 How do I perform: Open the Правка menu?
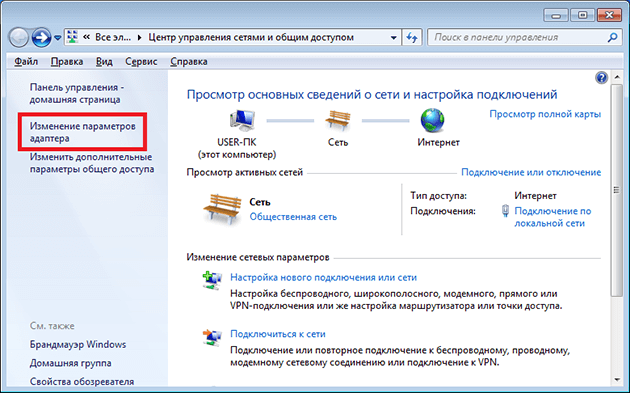(x=67, y=61)
